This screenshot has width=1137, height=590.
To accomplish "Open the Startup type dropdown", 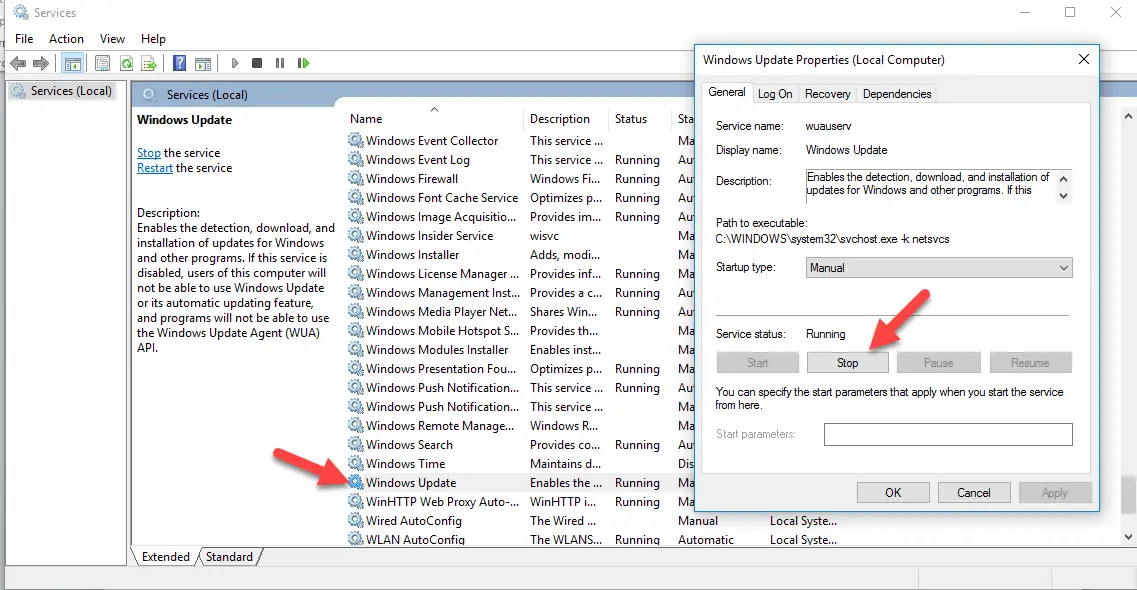I will [938, 267].
